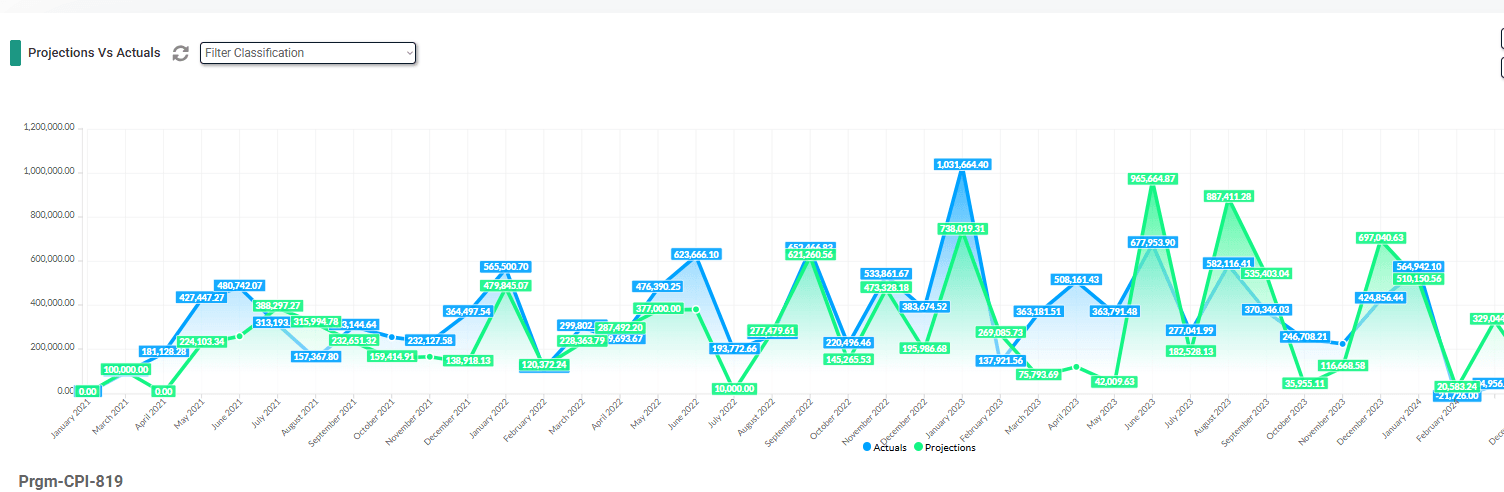Select the 116,668.58 projections label

click(1343, 366)
